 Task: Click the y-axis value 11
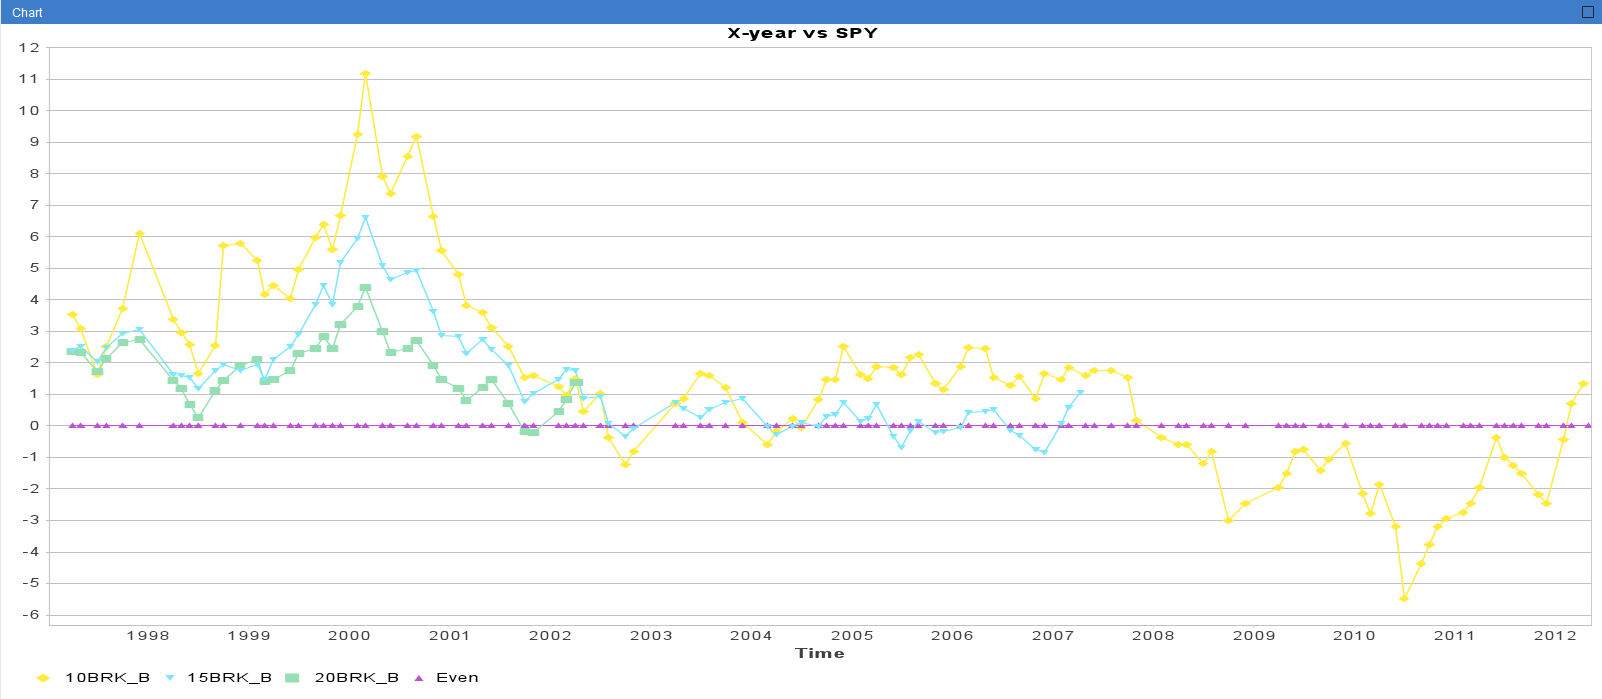pos(29,79)
